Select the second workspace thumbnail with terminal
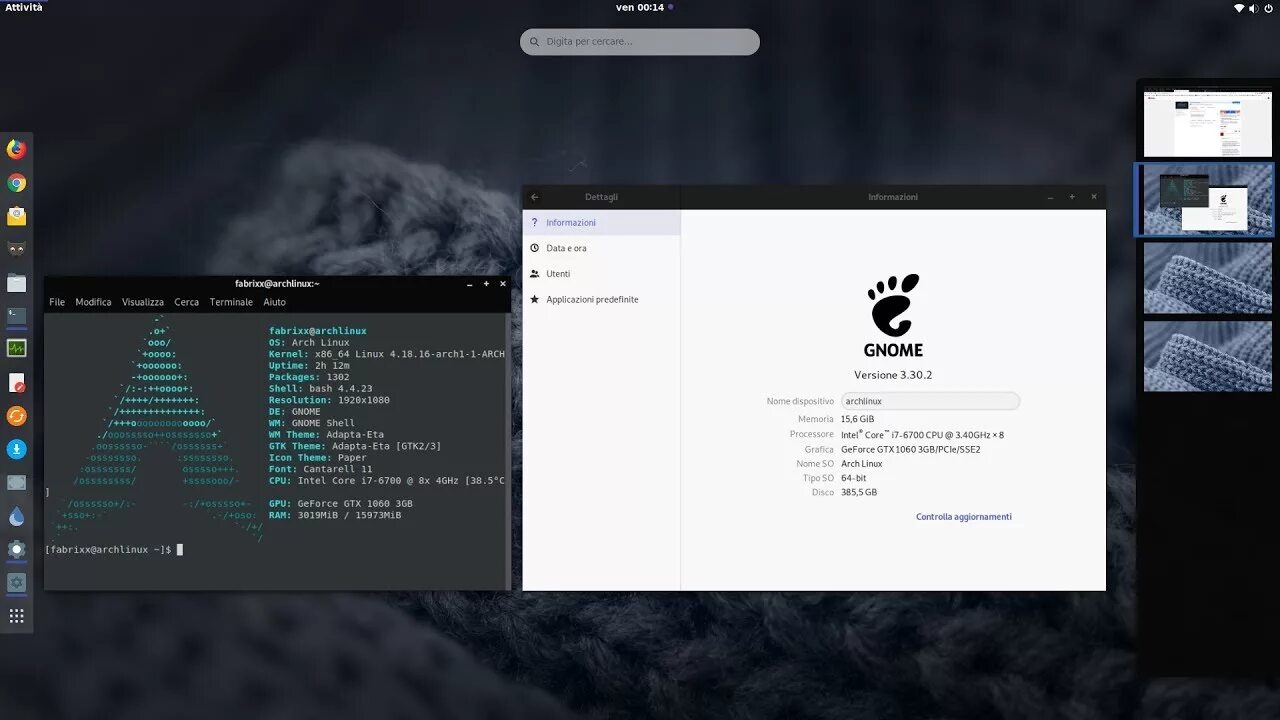This screenshot has height=720, width=1280. [x=1208, y=200]
